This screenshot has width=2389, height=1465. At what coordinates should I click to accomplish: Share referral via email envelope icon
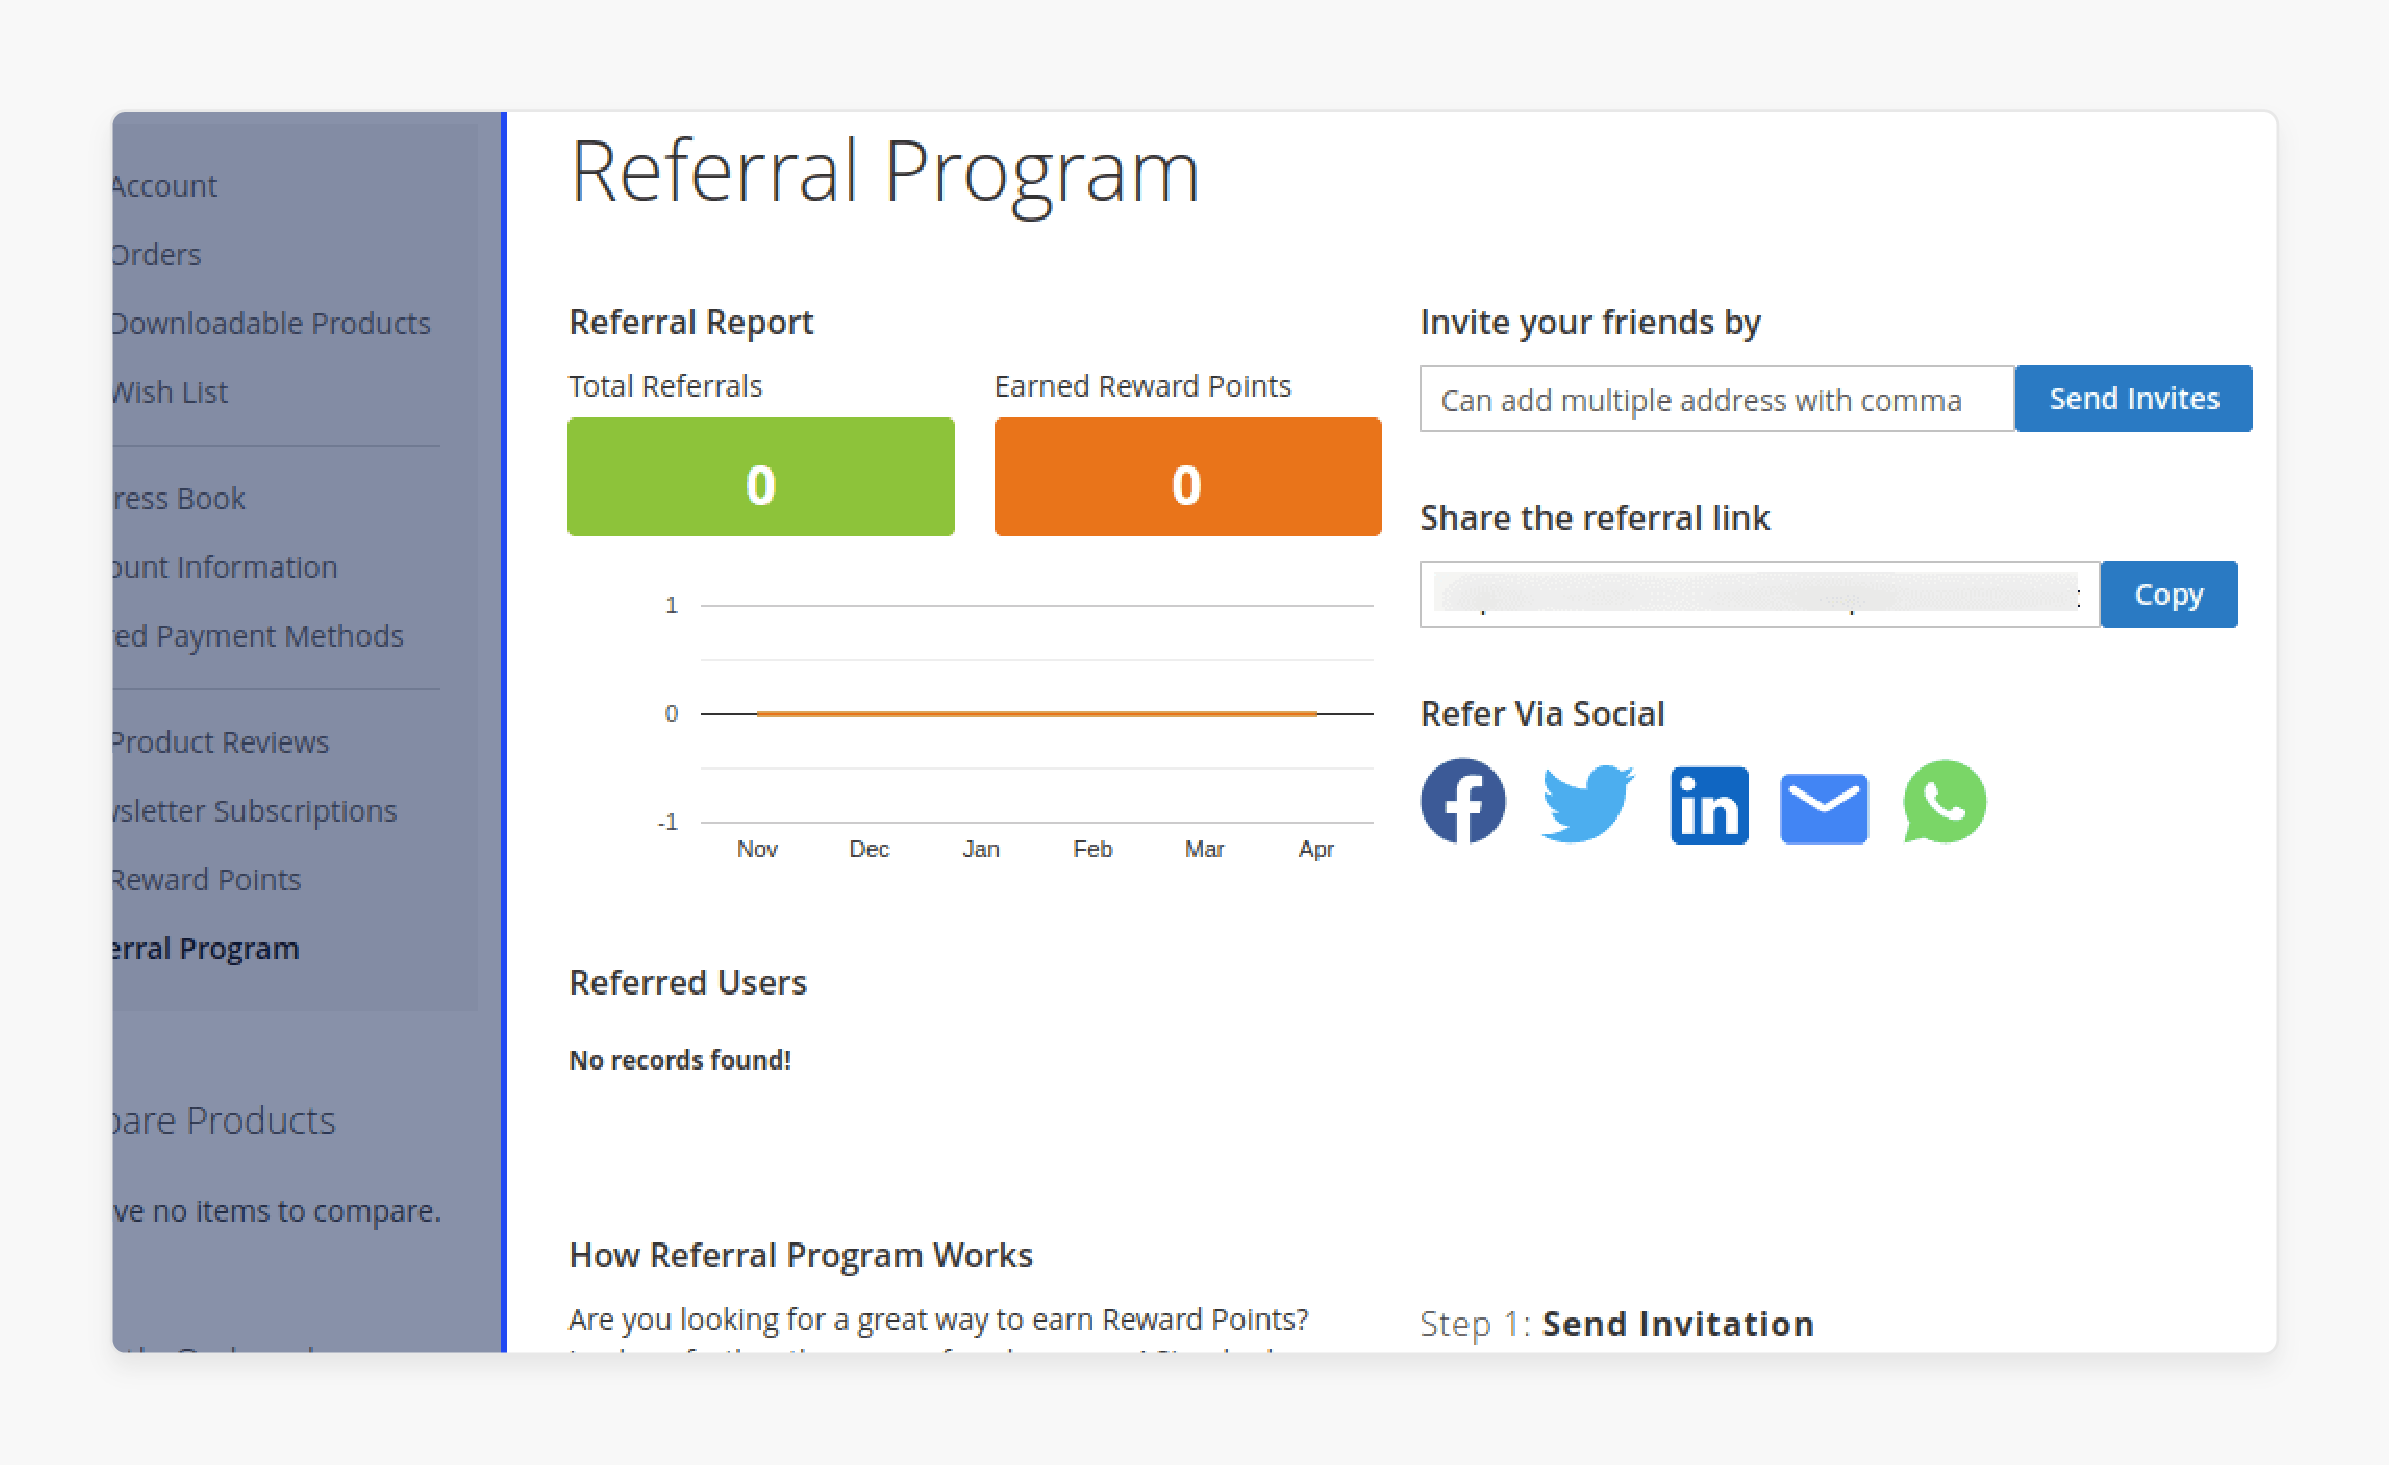[x=1824, y=808]
